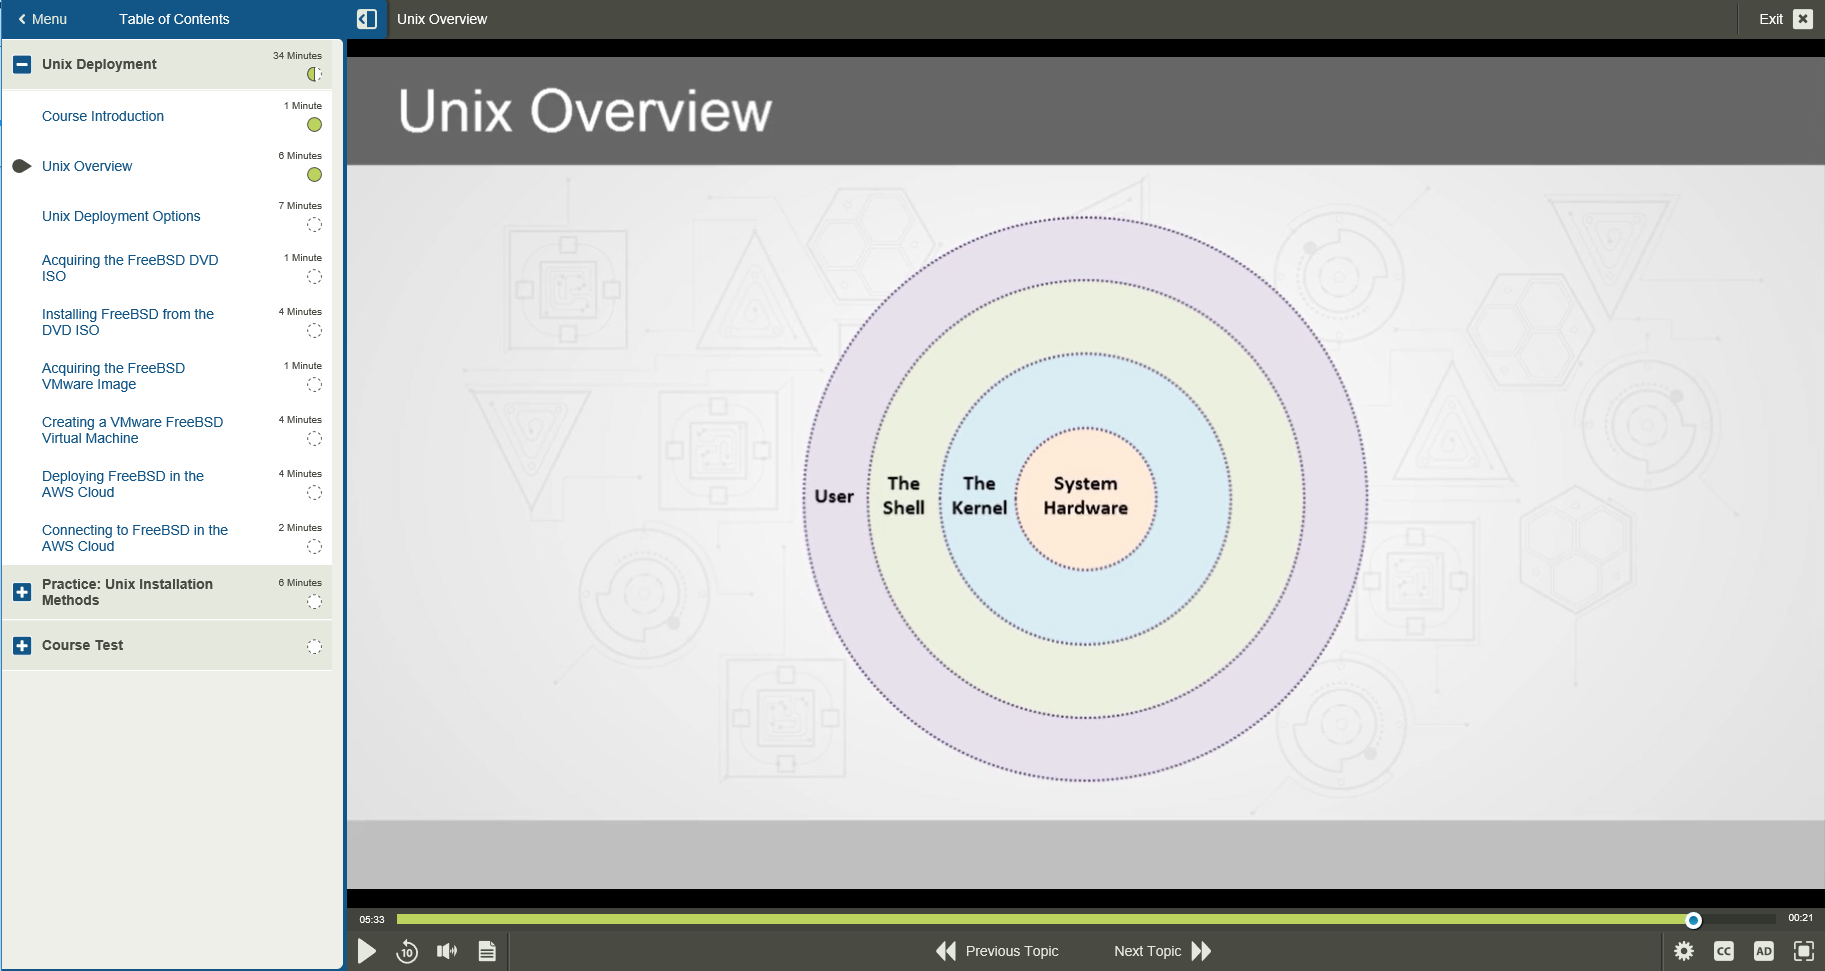Go to the Previous Topic
This screenshot has height=971, width=1825.
(x=997, y=951)
